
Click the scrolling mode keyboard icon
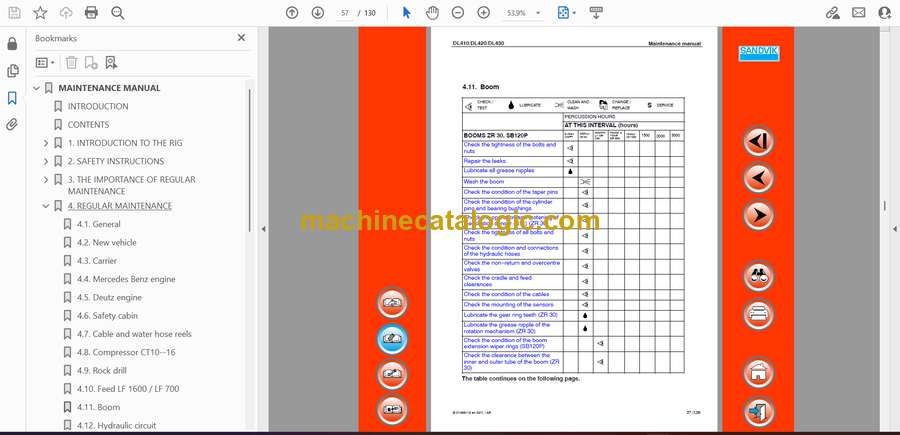(x=596, y=13)
